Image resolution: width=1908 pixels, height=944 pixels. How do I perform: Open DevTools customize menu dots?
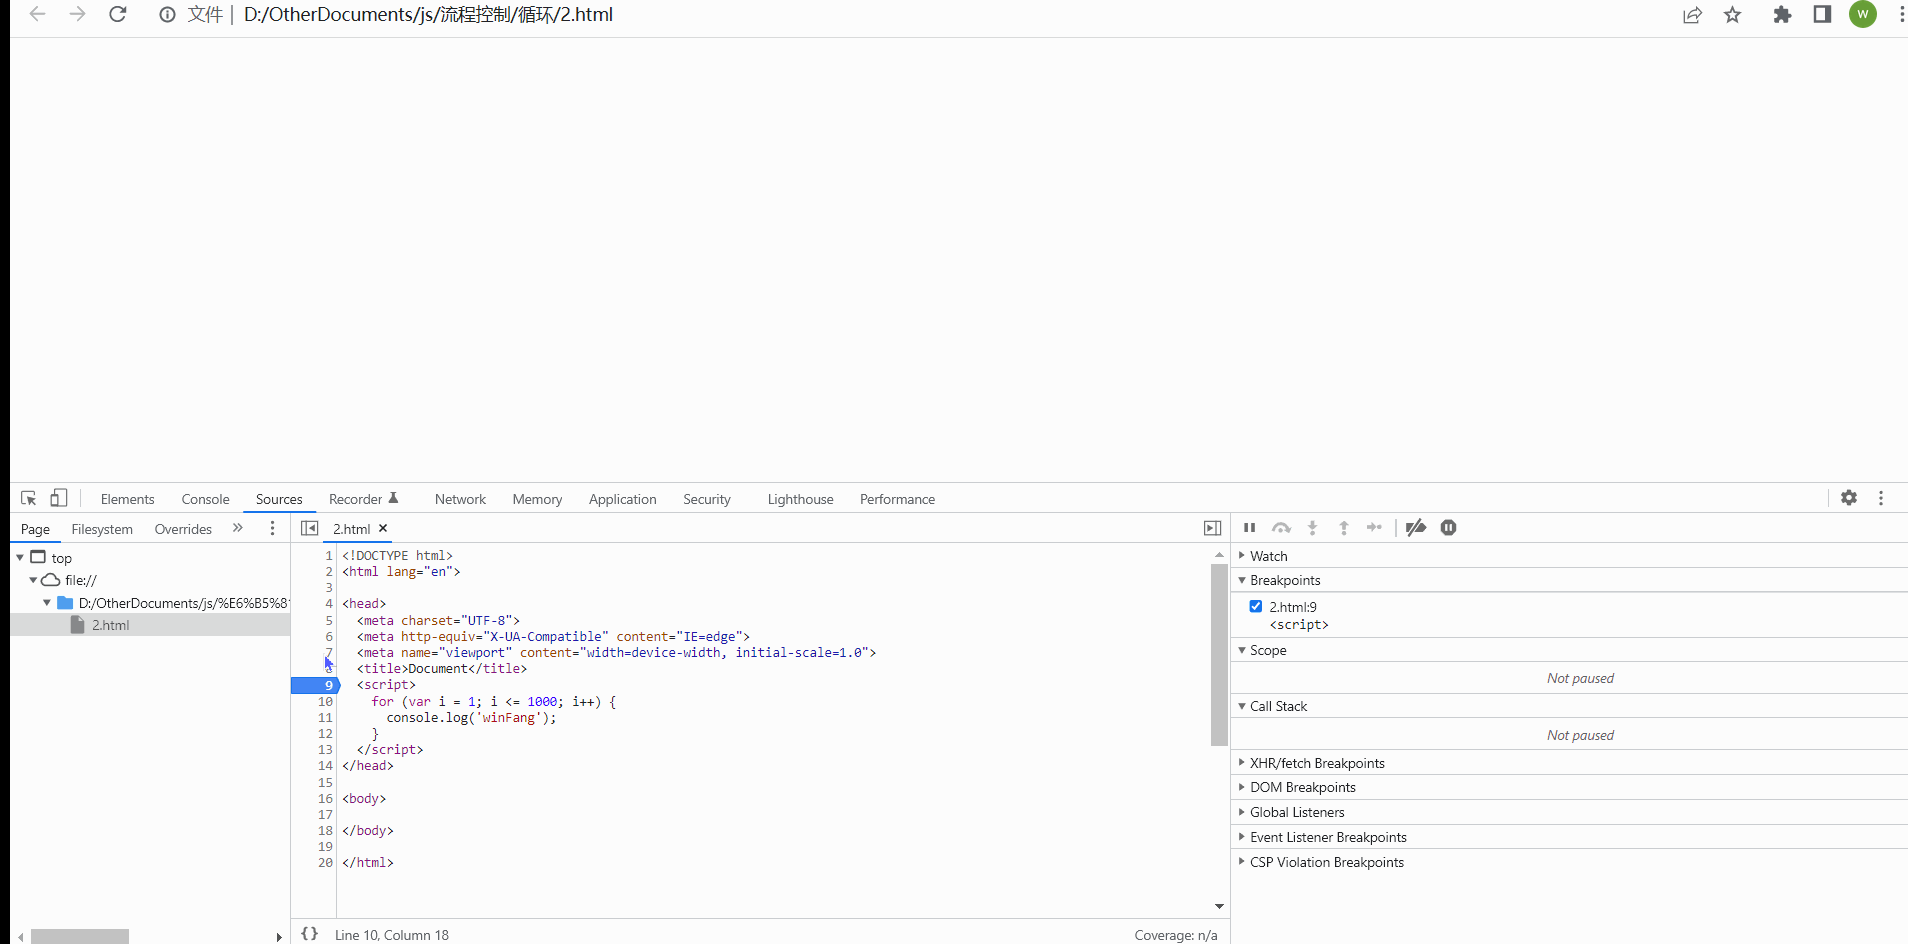(x=1881, y=498)
